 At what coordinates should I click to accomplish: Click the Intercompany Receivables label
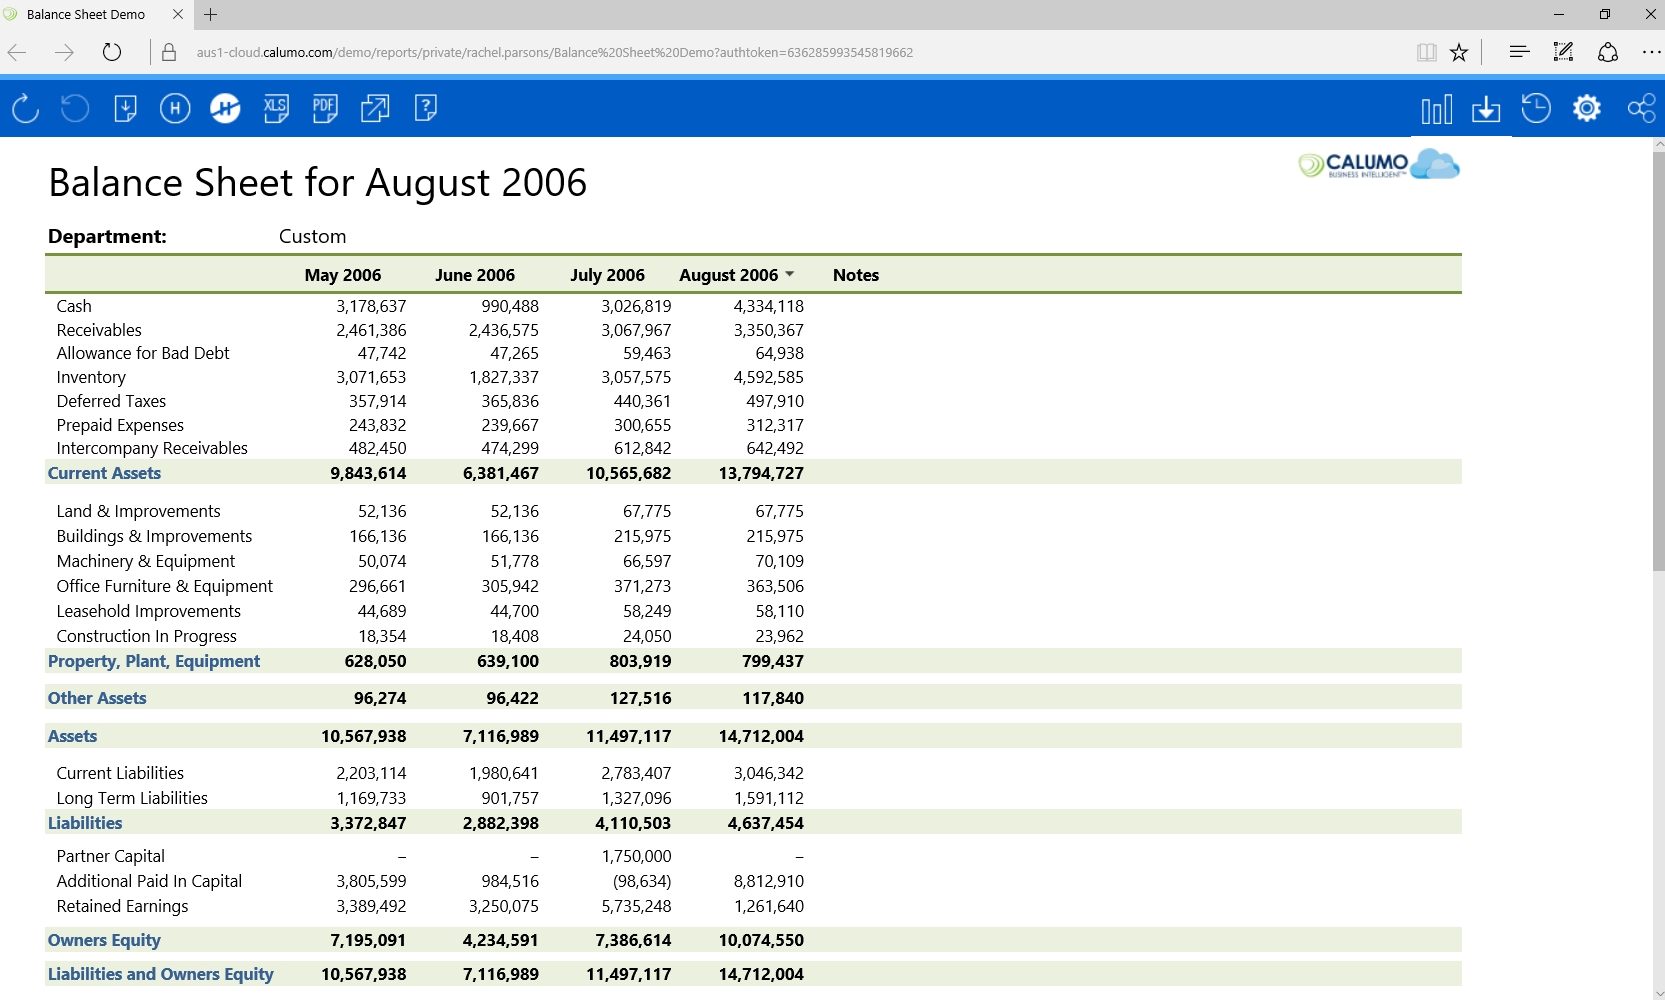pos(152,448)
